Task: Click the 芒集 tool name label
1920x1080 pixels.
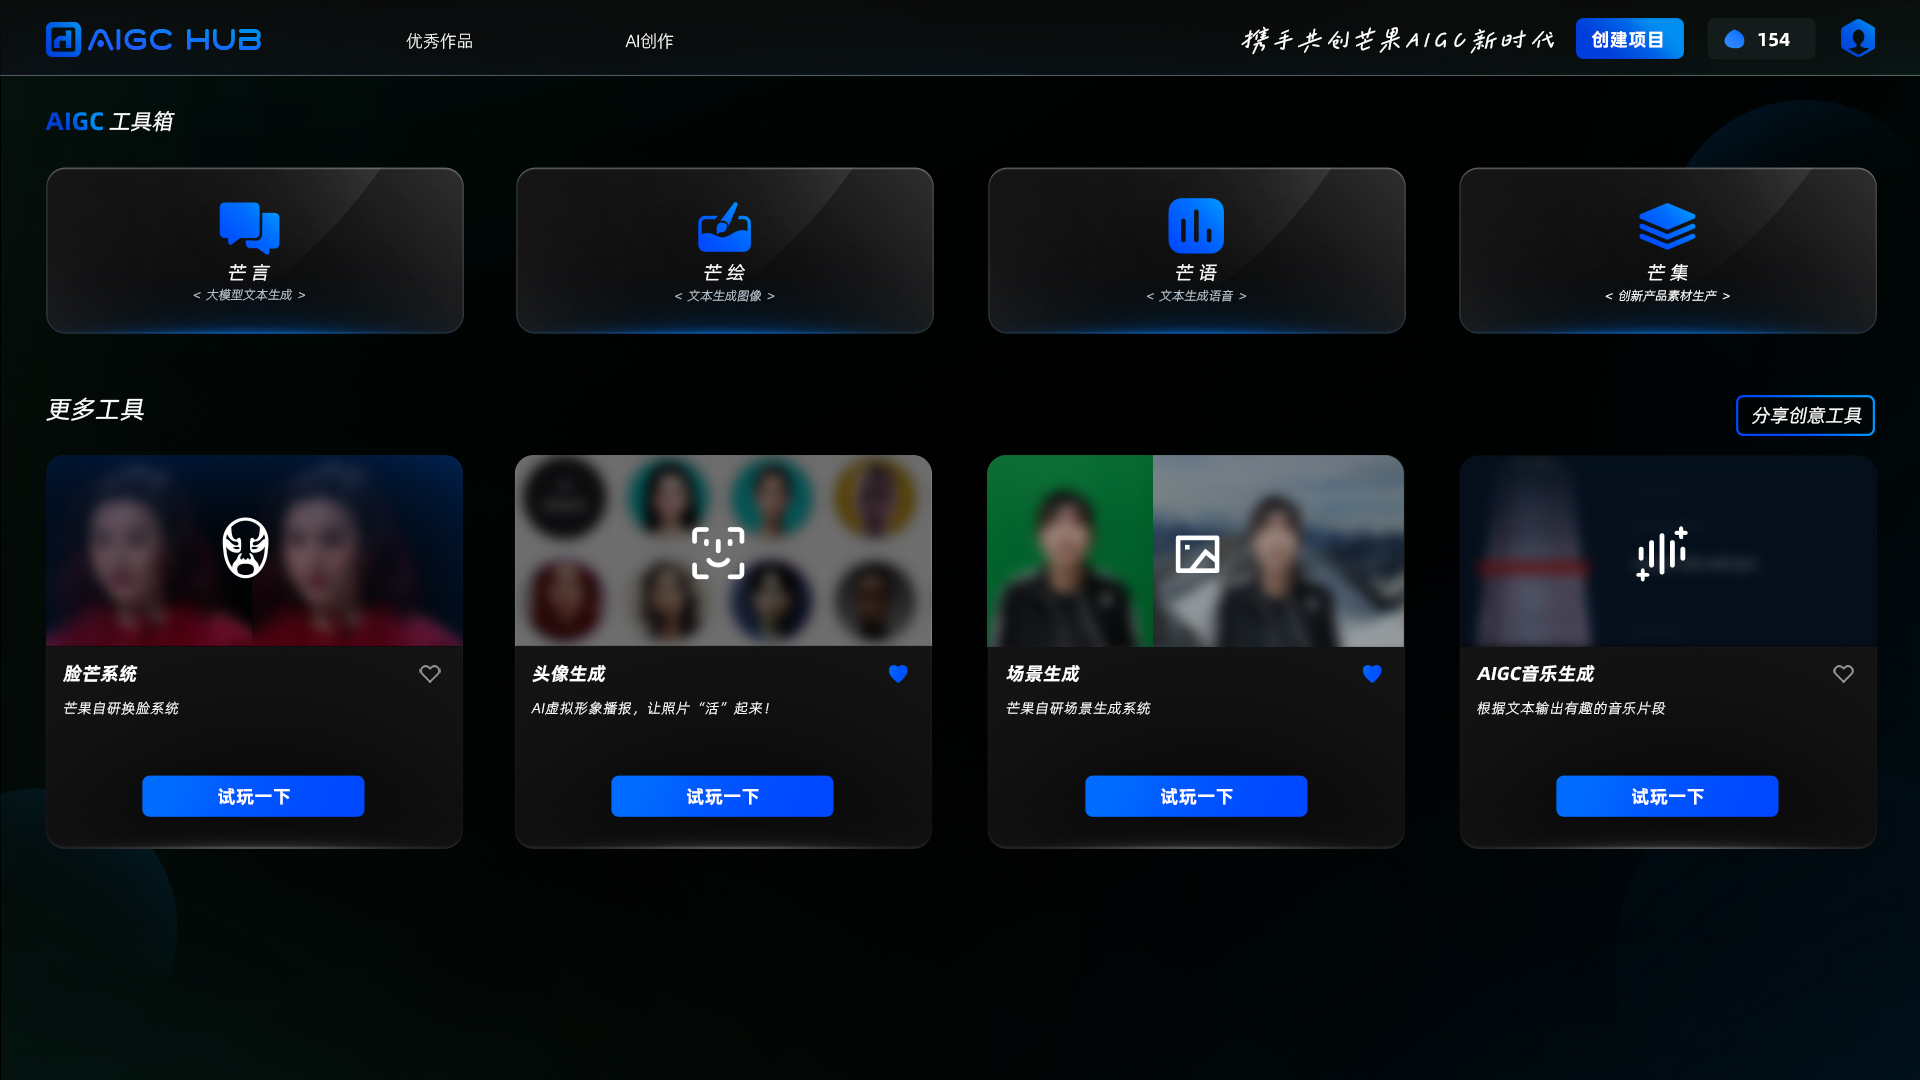Action: click(1667, 272)
